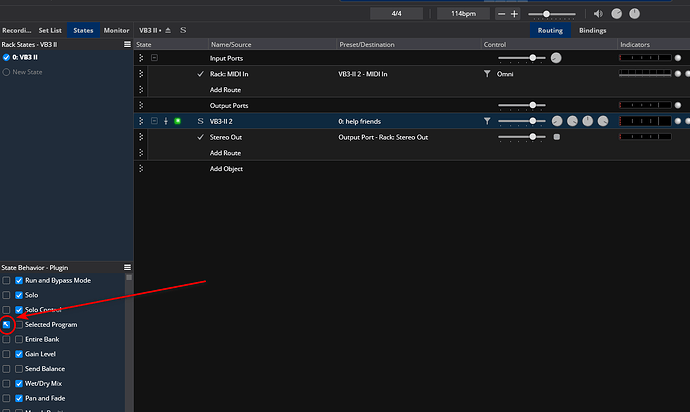Click the 4/4 time signature field

click(396, 14)
